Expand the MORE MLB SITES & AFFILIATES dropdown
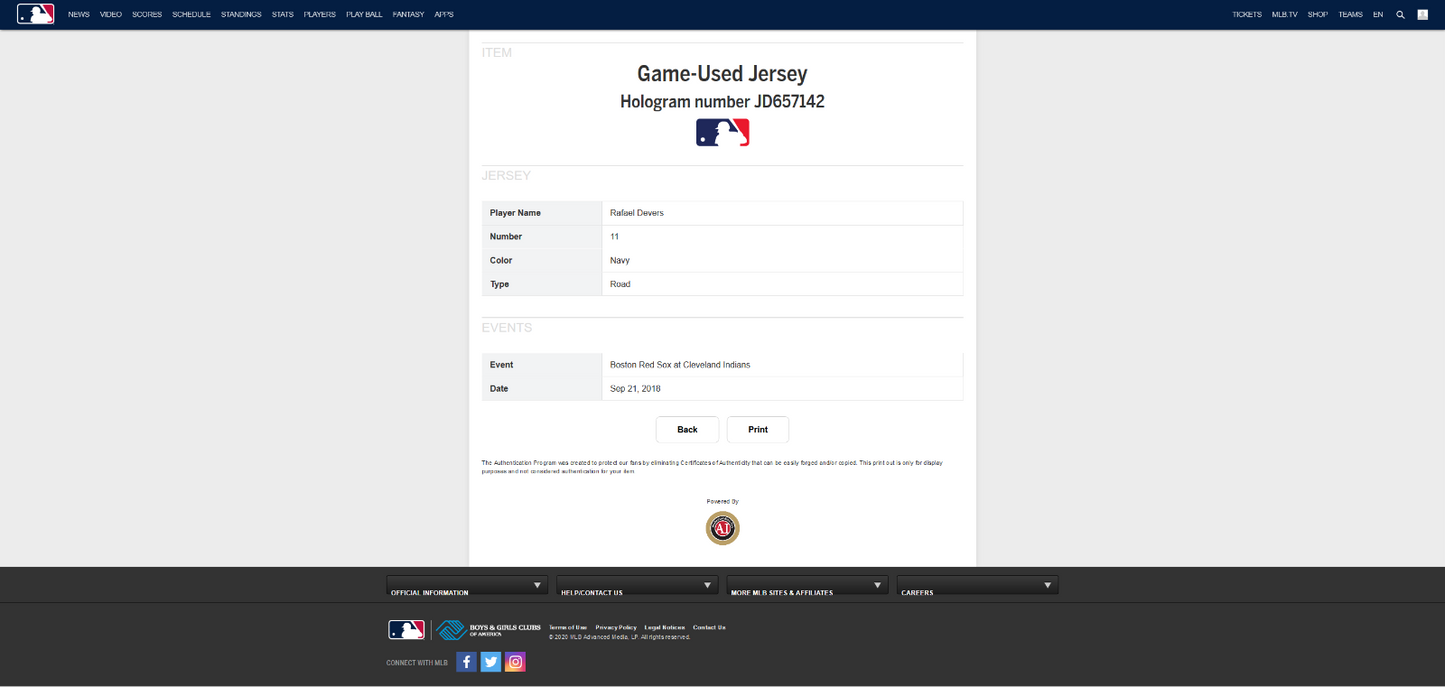 807,585
